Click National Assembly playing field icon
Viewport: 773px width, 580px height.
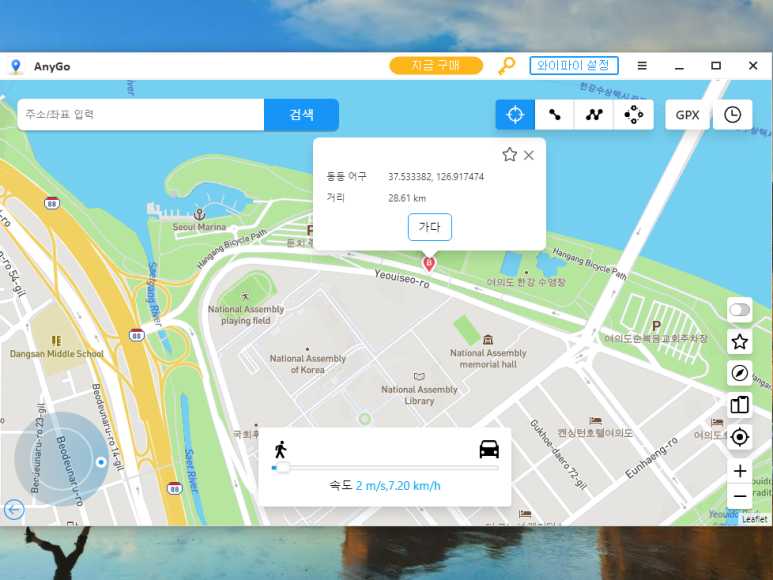click(246, 297)
